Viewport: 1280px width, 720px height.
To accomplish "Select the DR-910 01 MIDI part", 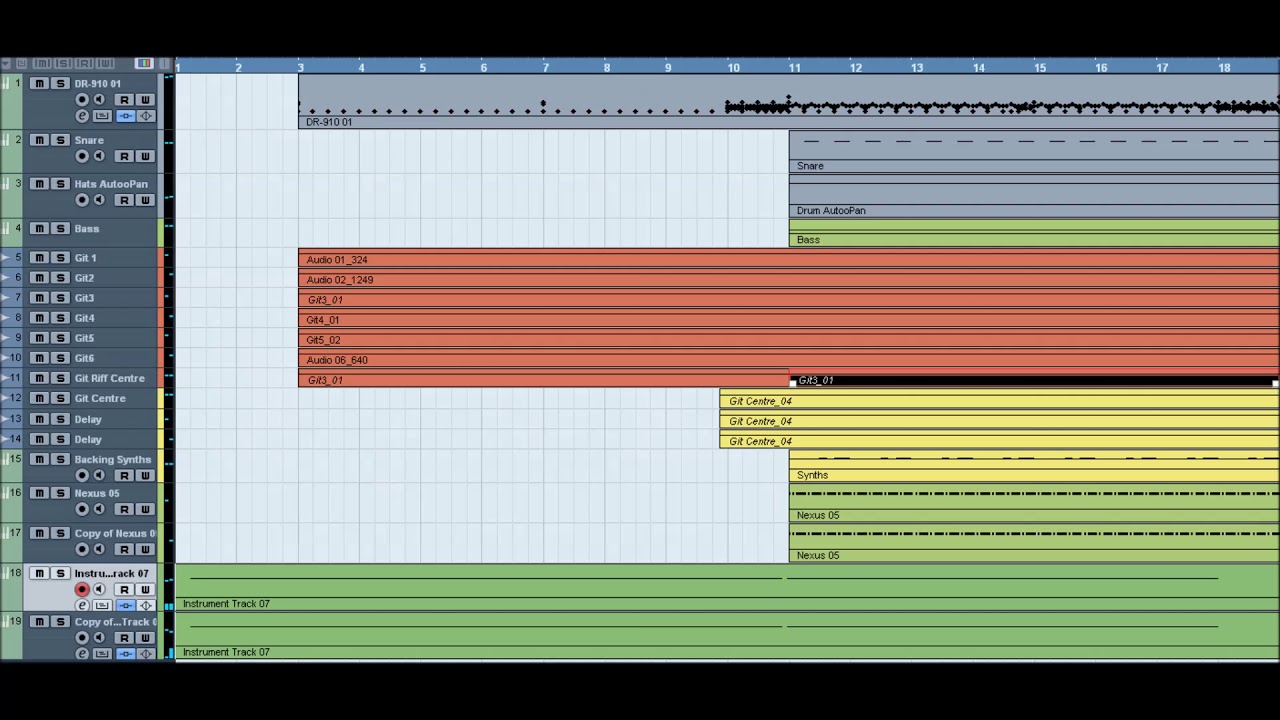I will pyautogui.click(x=788, y=101).
